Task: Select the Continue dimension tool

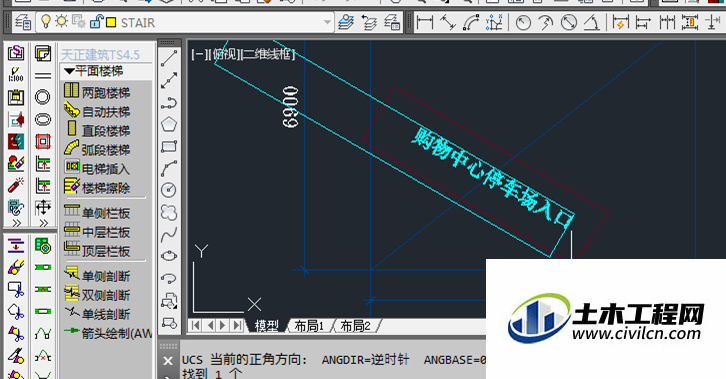Action: point(667,22)
